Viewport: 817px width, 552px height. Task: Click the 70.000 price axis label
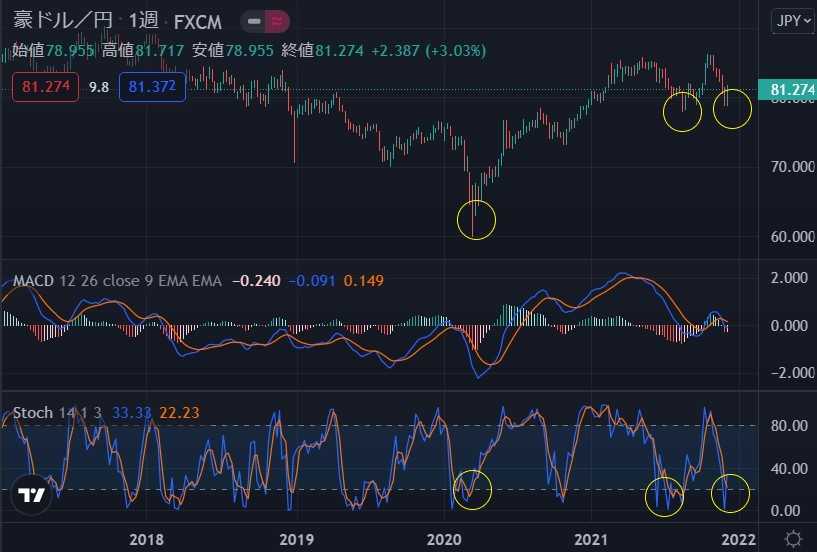click(x=793, y=167)
